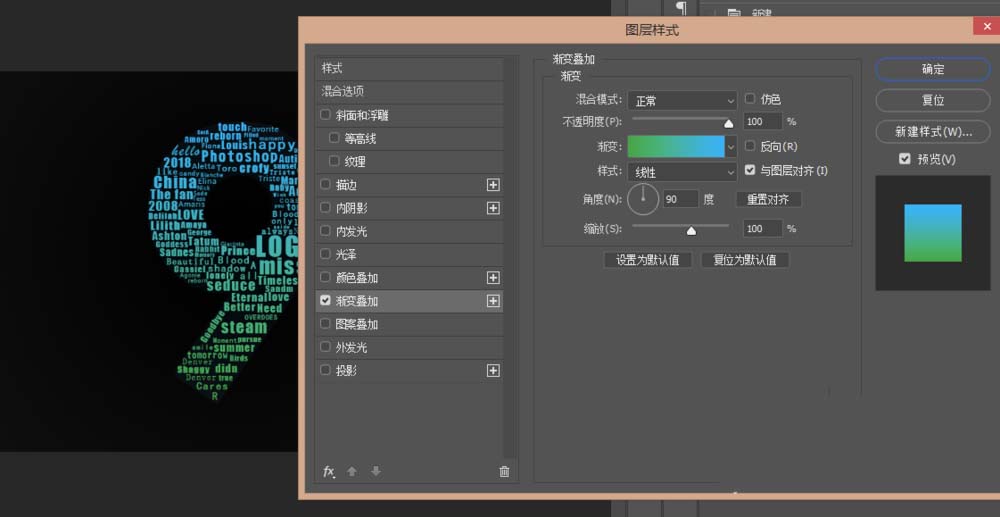Add another 内阴影 effect with plus icon
The image size is (1000, 517).
[493, 208]
